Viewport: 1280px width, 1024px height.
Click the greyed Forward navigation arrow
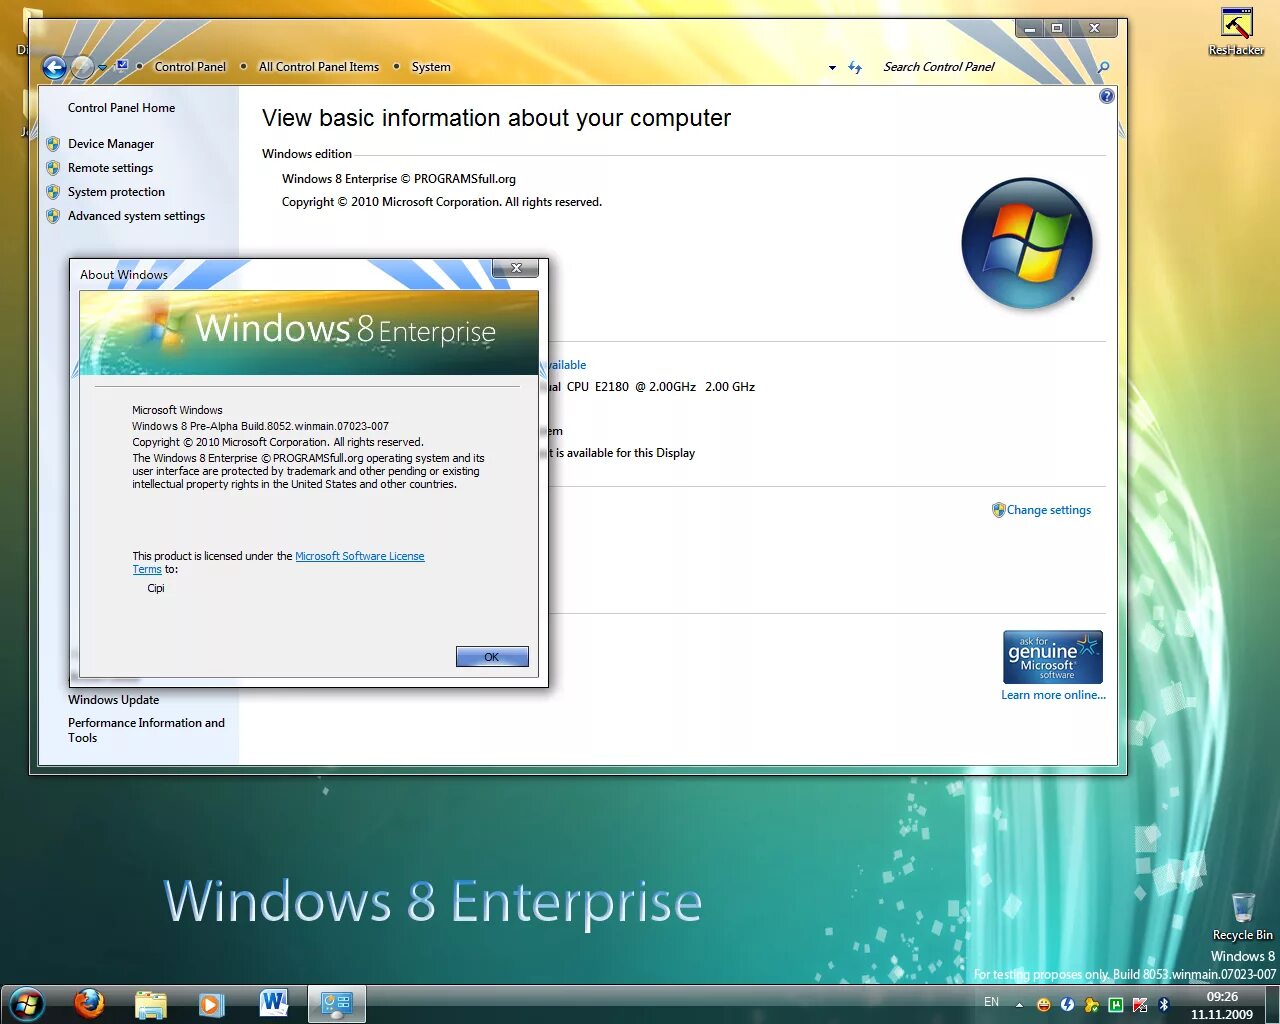pyautogui.click(x=83, y=67)
